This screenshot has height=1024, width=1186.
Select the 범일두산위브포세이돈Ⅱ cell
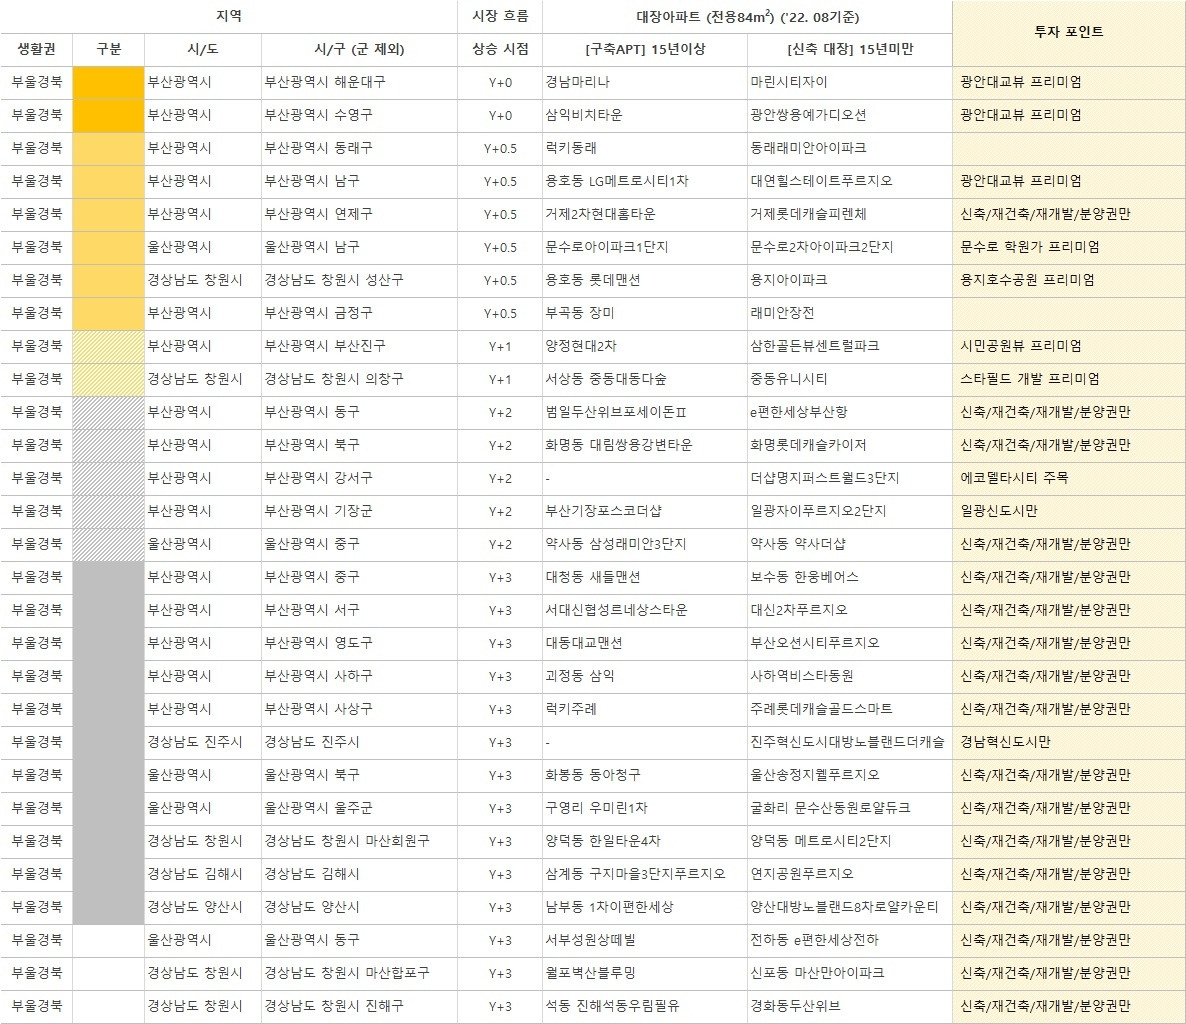tap(644, 412)
